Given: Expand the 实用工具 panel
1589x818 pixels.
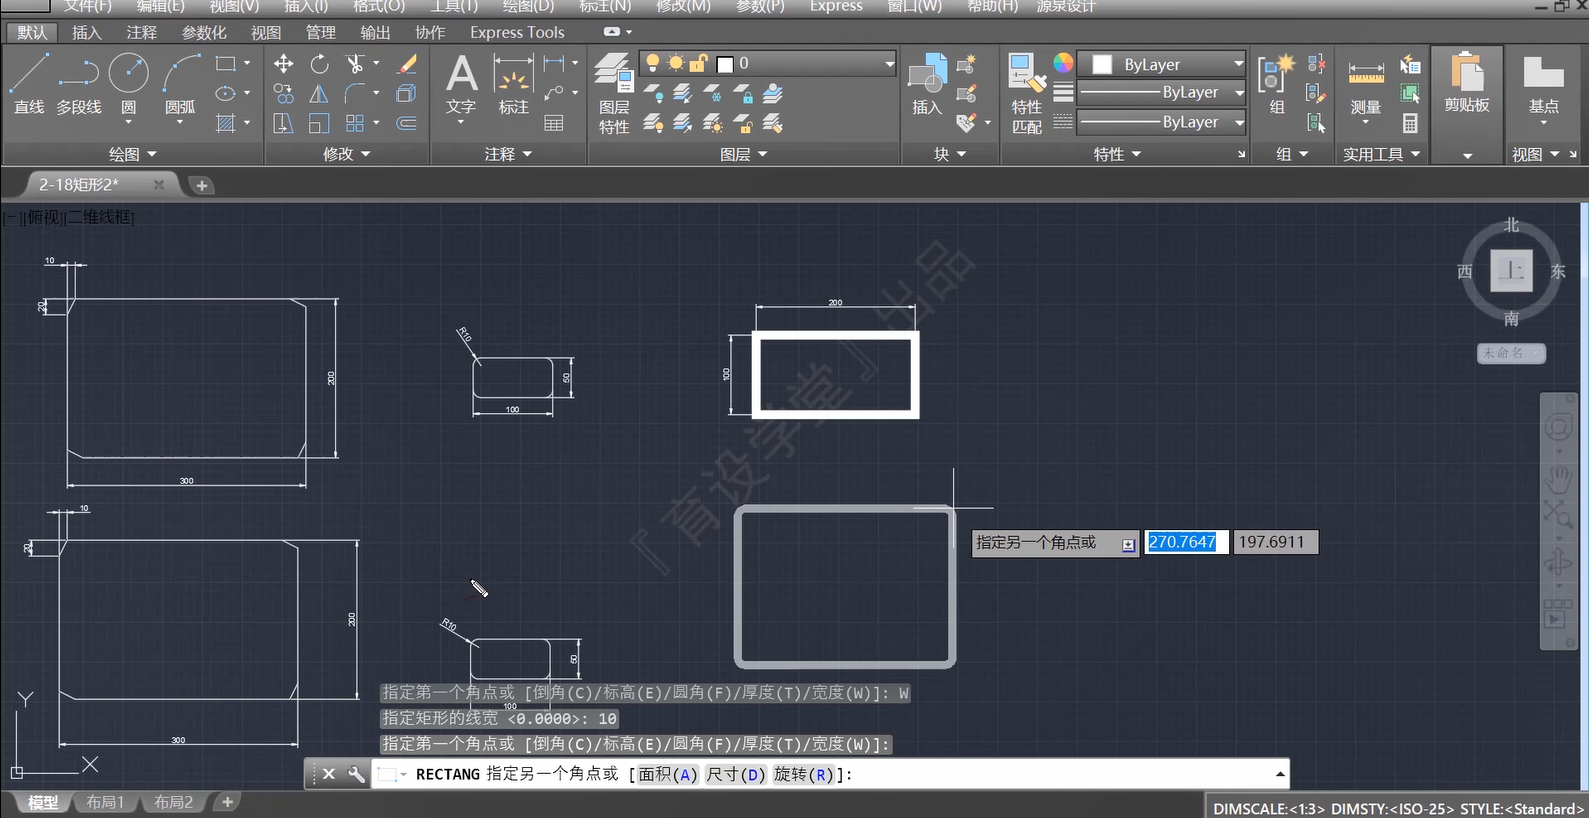Looking at the screenshot, I should (1382, 154).
